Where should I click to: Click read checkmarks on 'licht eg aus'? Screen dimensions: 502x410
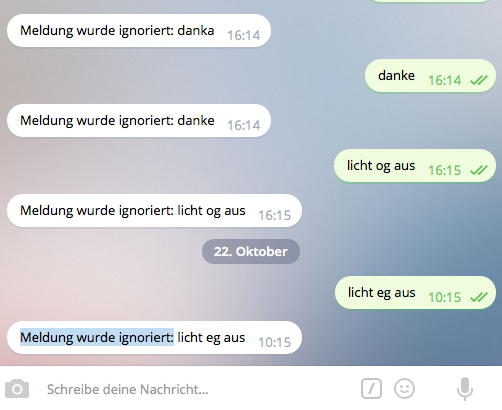coord(479,297)
